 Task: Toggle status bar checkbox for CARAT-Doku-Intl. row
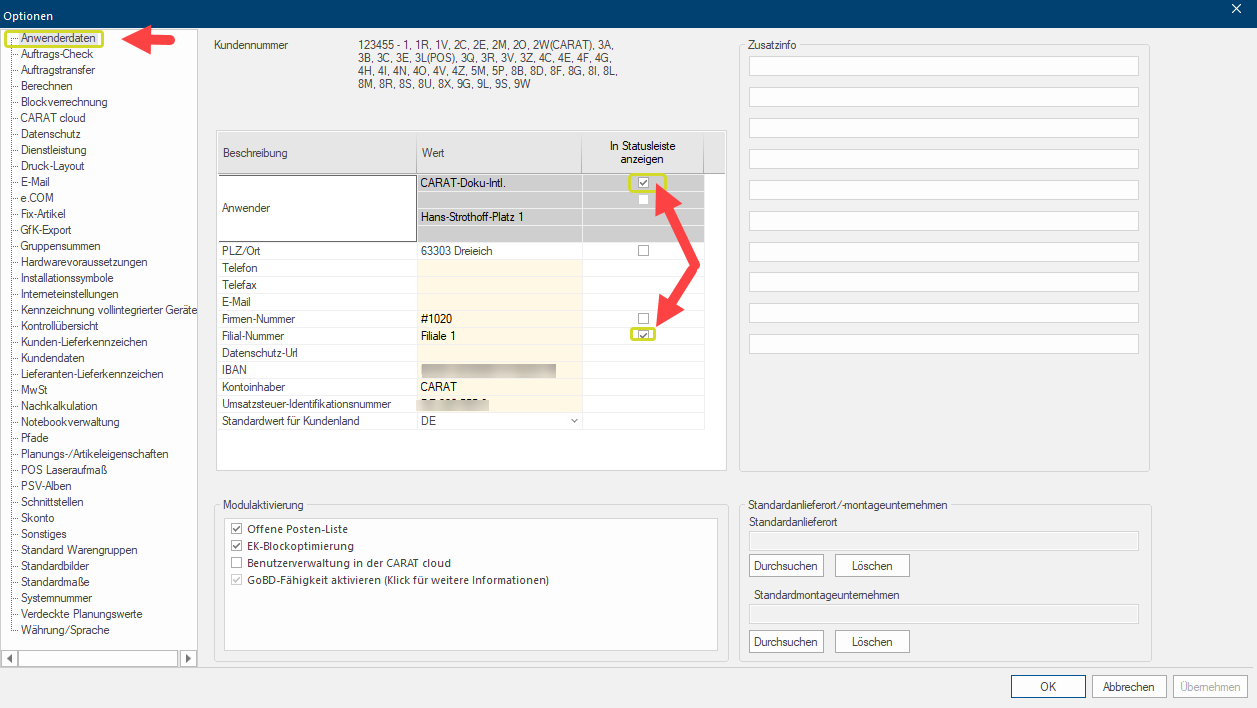point(643,183)
